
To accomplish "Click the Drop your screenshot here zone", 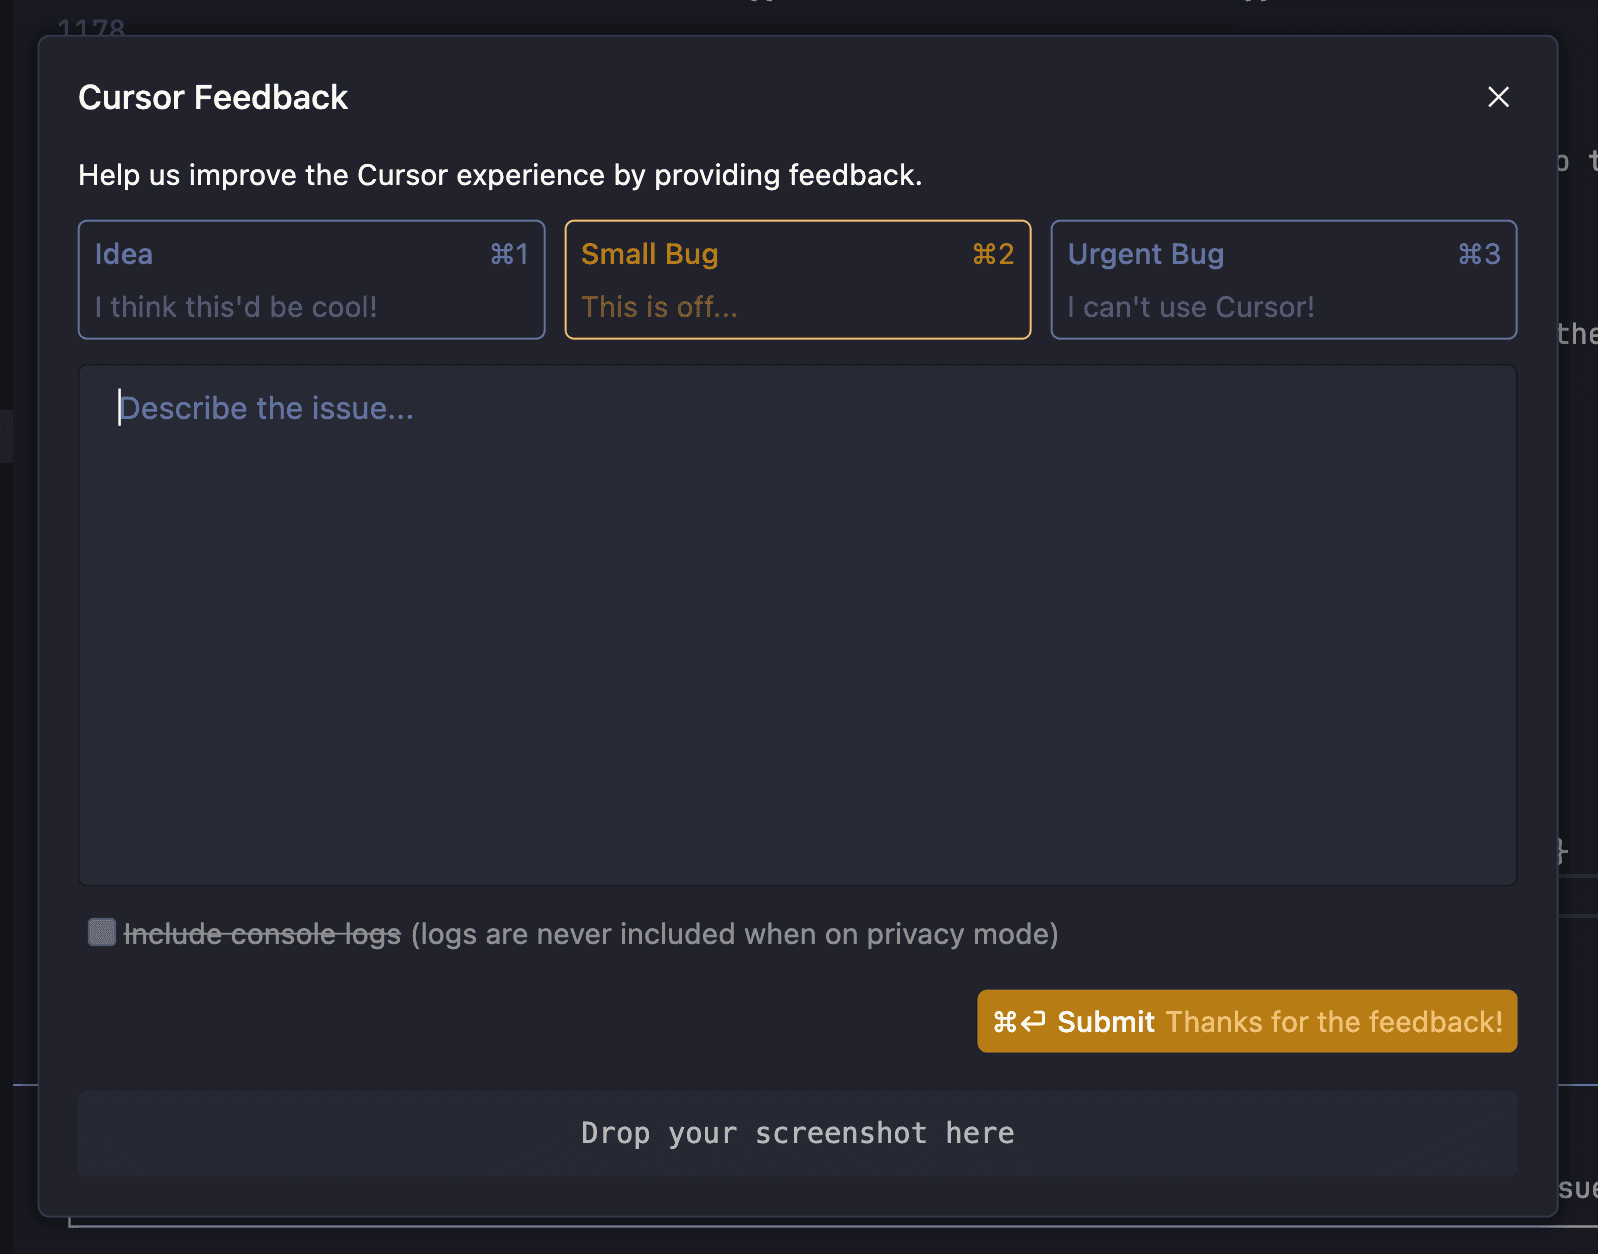I will [x=797, y=1132].
